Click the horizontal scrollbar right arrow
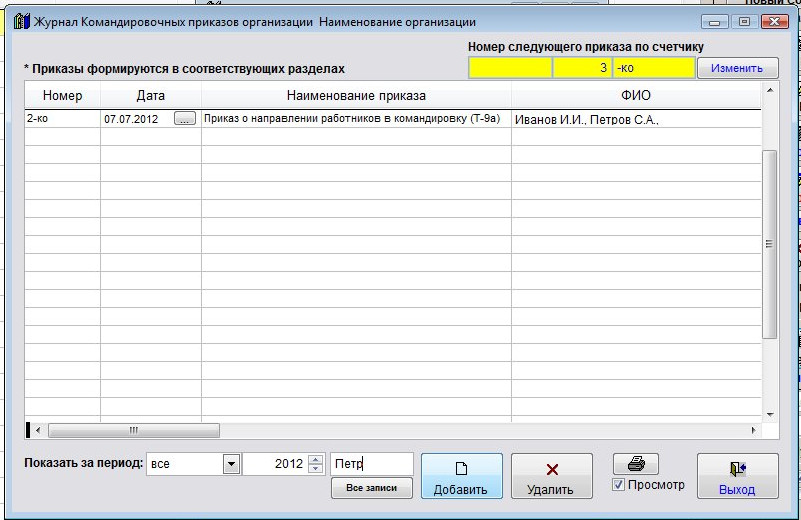801x520 pixels. point(753,430)
